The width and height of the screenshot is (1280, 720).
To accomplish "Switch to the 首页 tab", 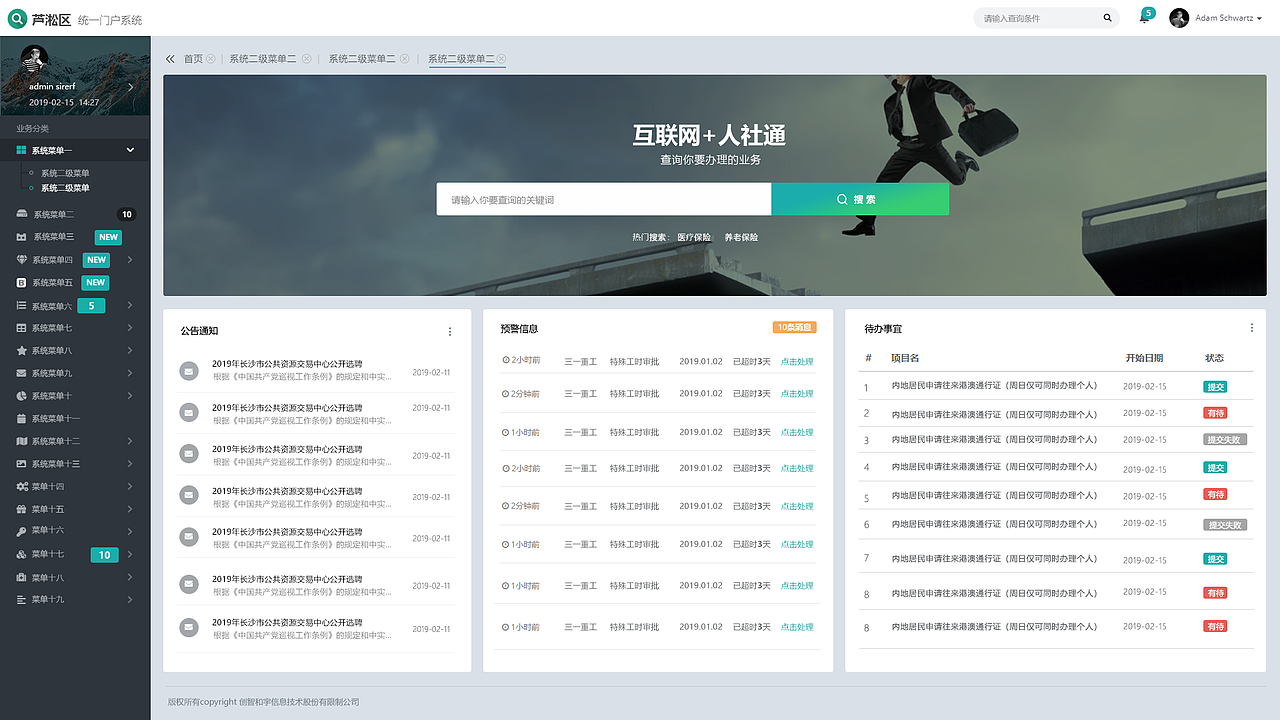I will (193, 59).
